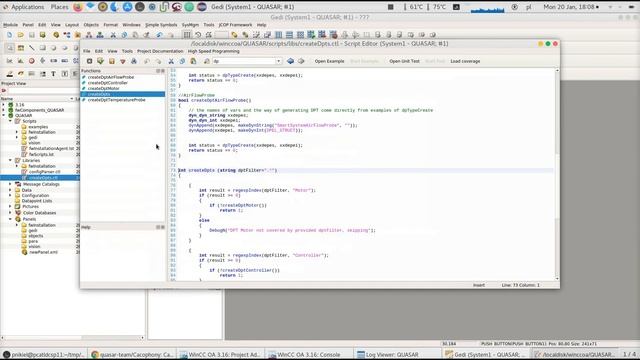Click the blue search-next arrow icon in Script Editor
The image size is (640, 360).
pos(290,61)
